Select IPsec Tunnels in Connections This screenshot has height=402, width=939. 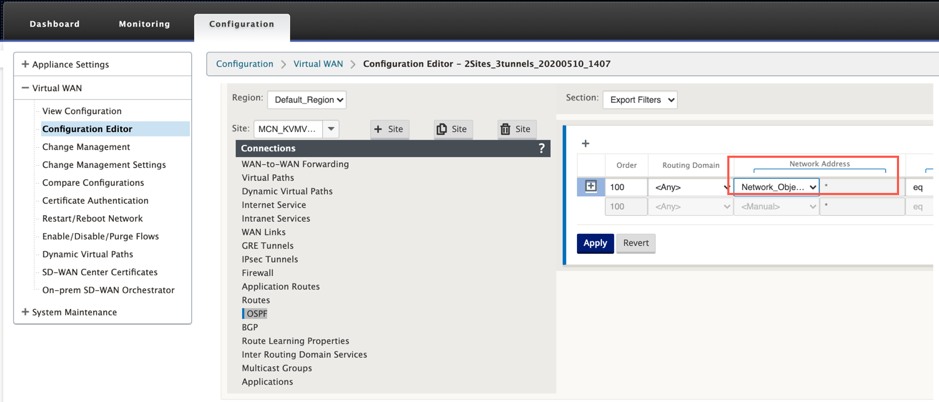click(x=269, y=259)
